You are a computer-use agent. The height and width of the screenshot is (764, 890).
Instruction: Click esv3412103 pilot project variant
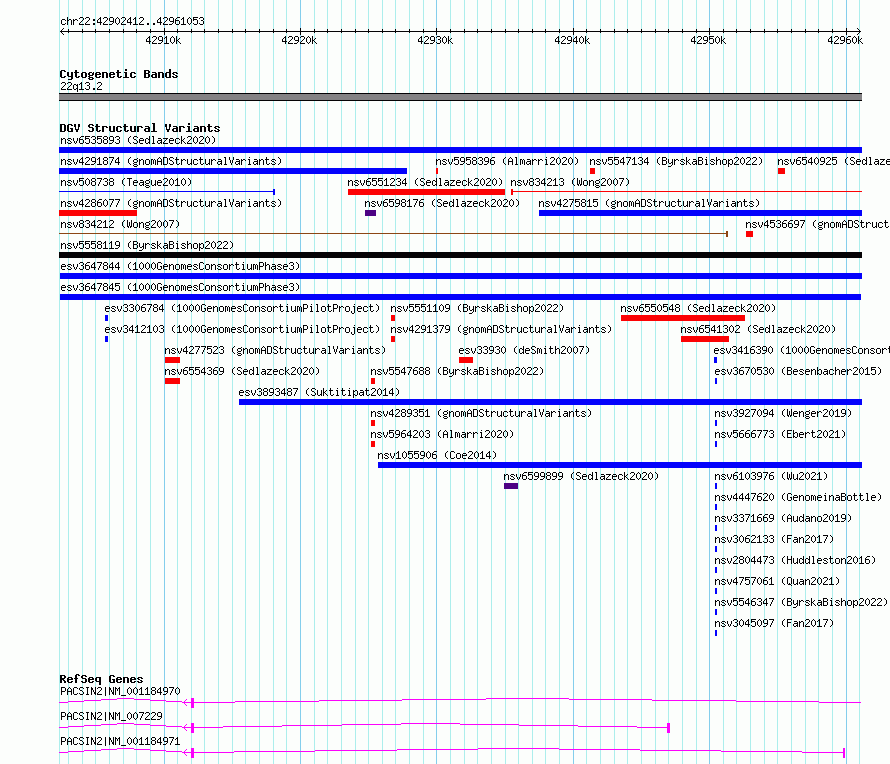point(242,329)
